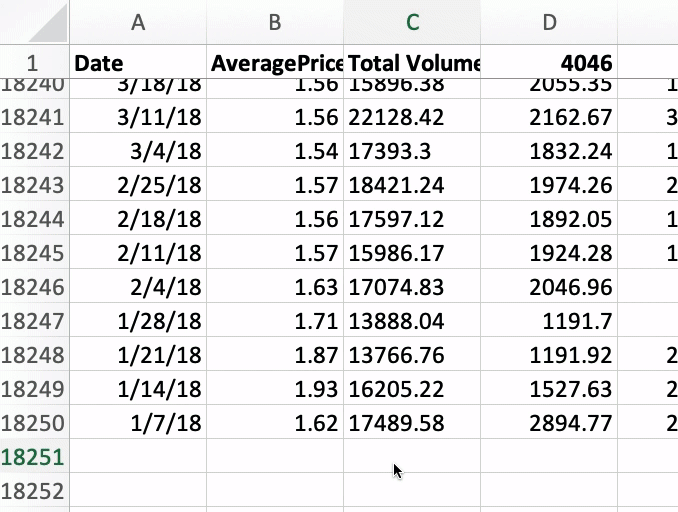Select row 1 header
Viewport: 678px width, 512px height.
pyautogui.click(x=34, y=63)
